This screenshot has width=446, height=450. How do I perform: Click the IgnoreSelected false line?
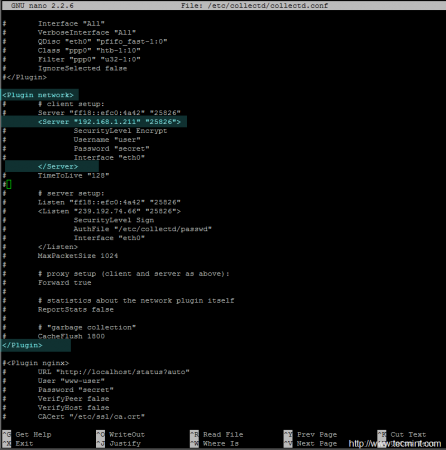82,68
